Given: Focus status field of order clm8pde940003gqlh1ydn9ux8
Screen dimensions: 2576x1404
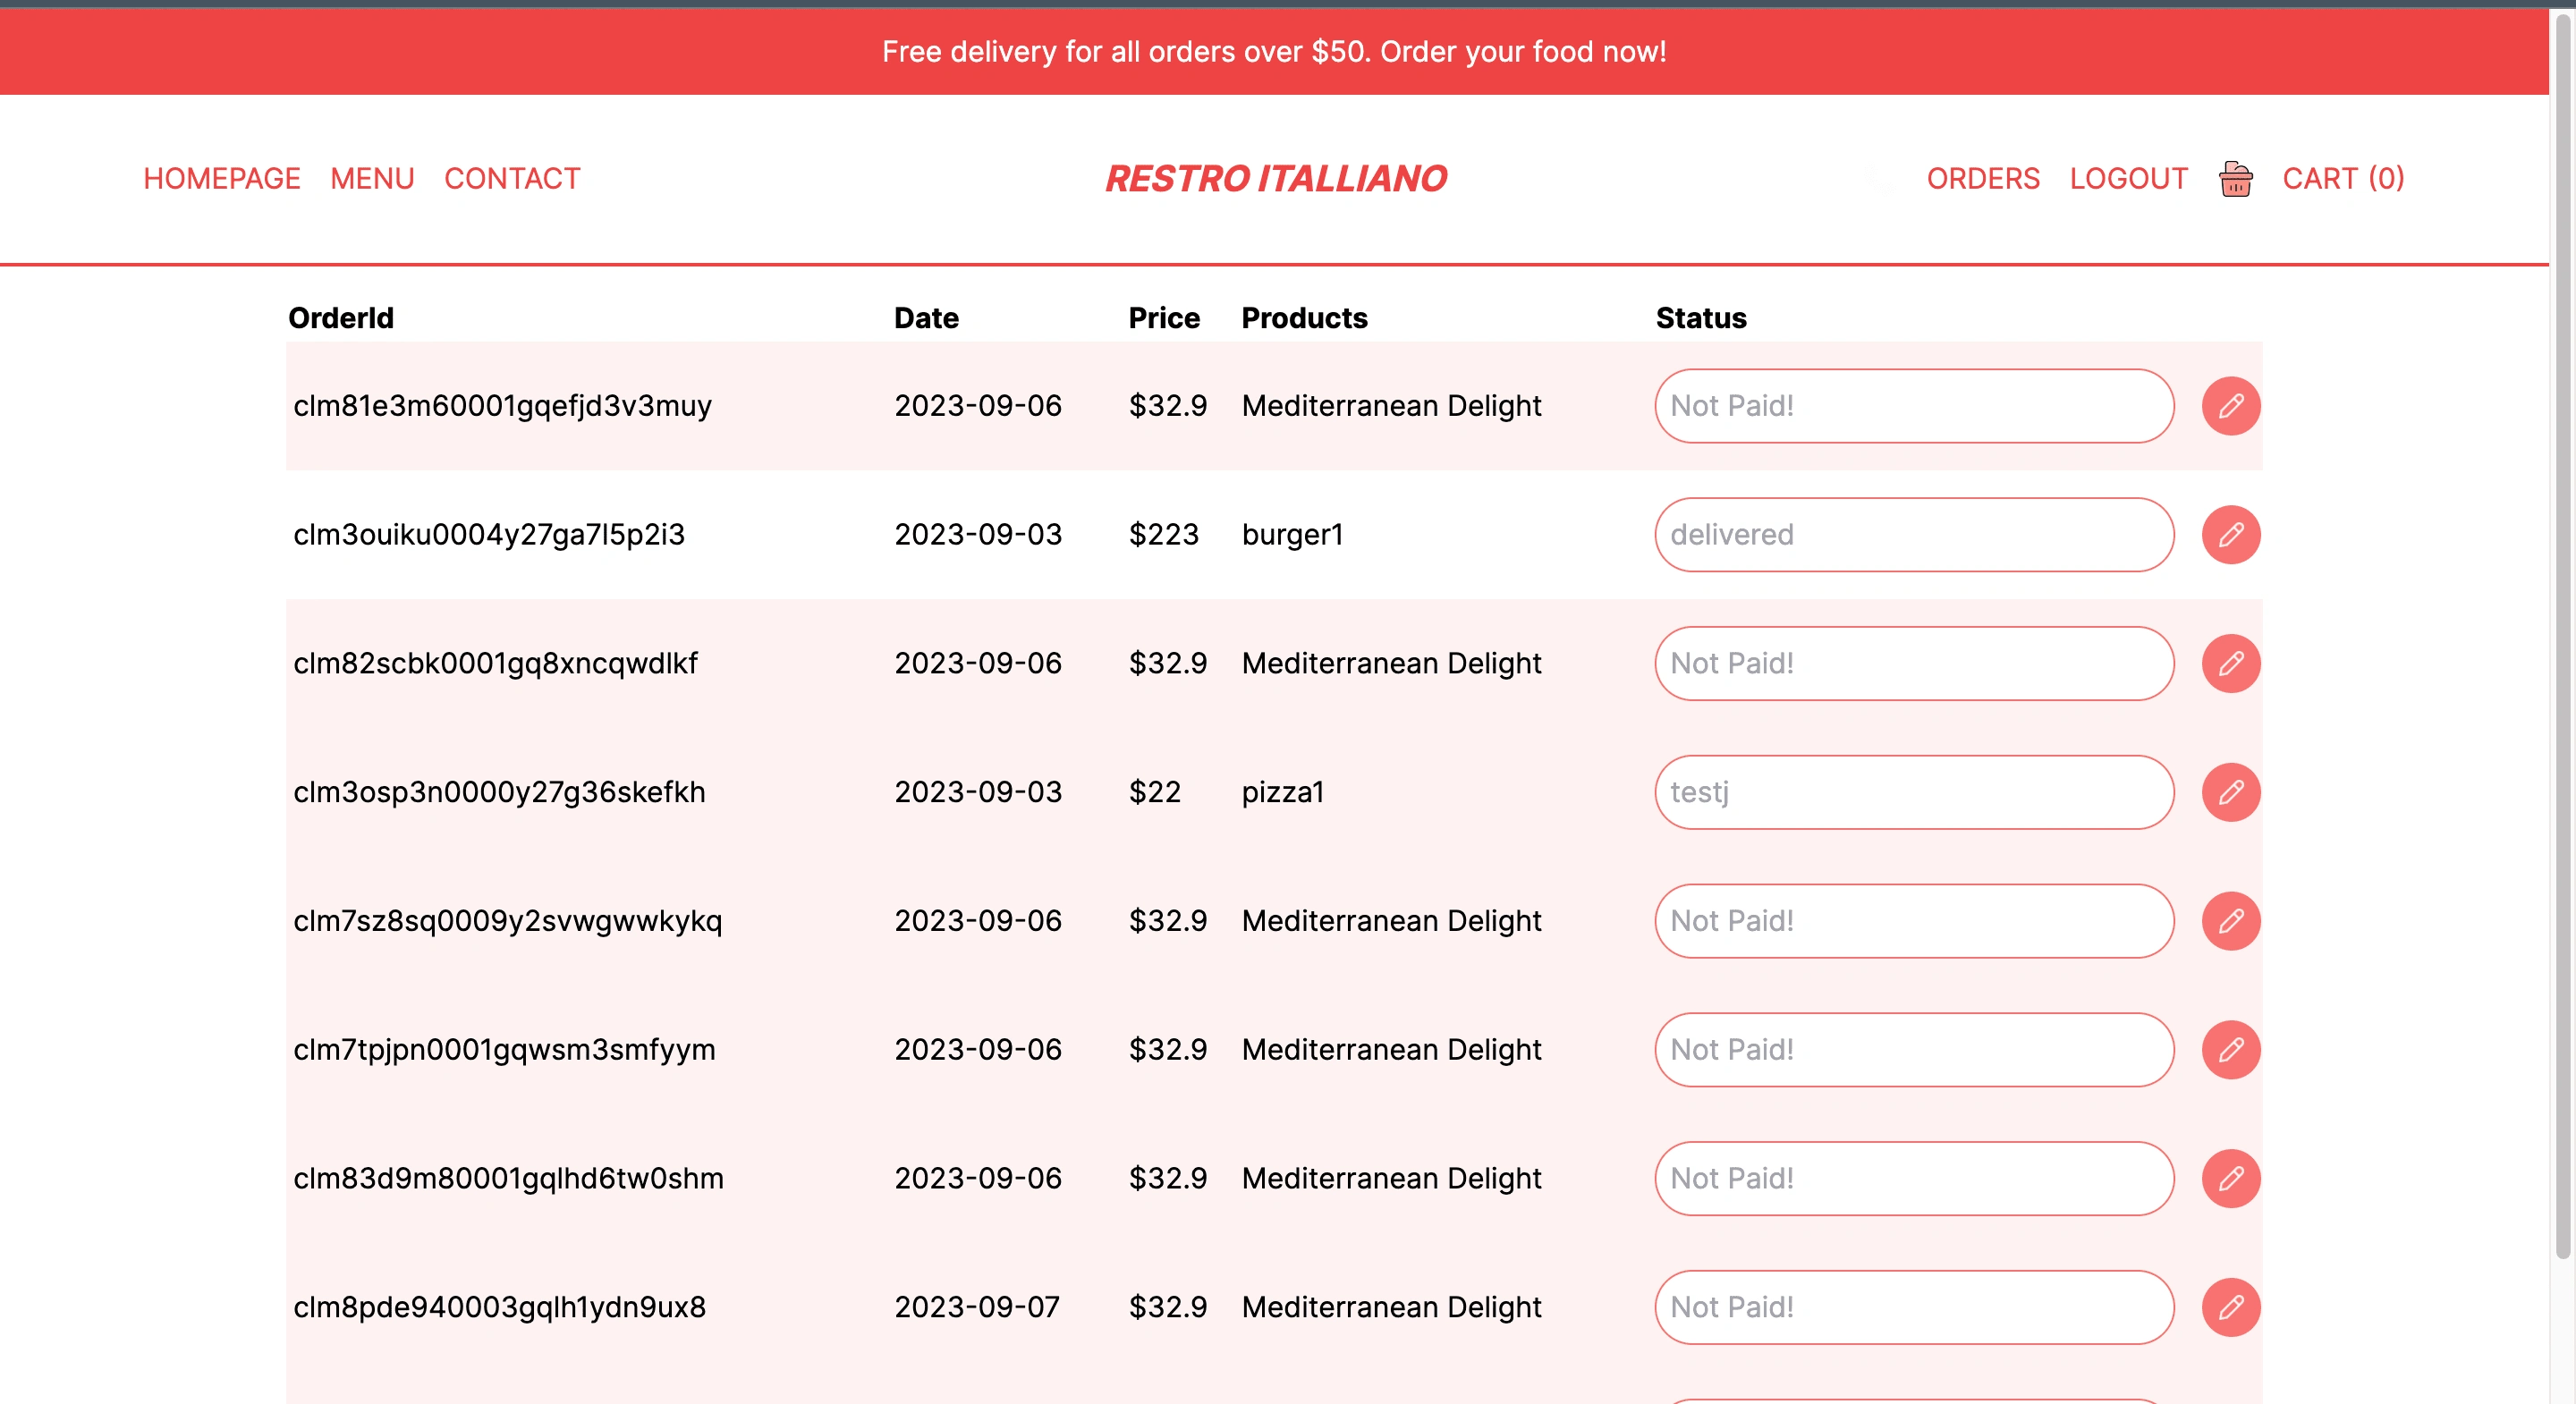Looking at the screenshot, I should 1914,1308.
